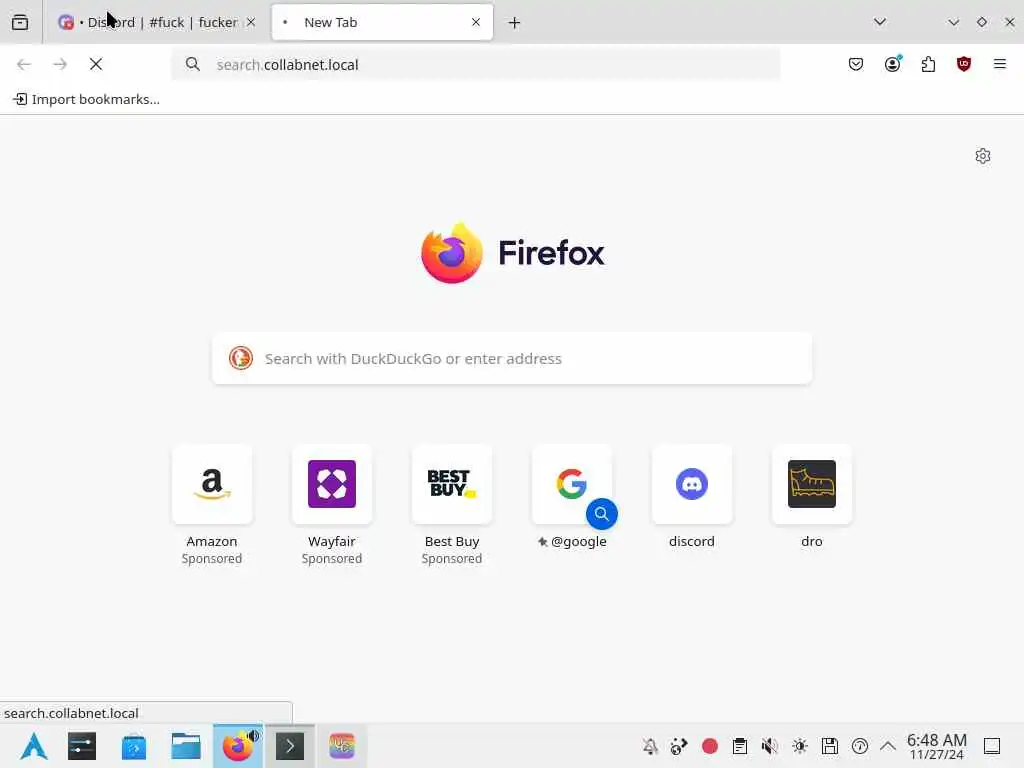This screenshot has height=768, width=1024.
Task: Go back to previous page
Action: click(24, 64)
